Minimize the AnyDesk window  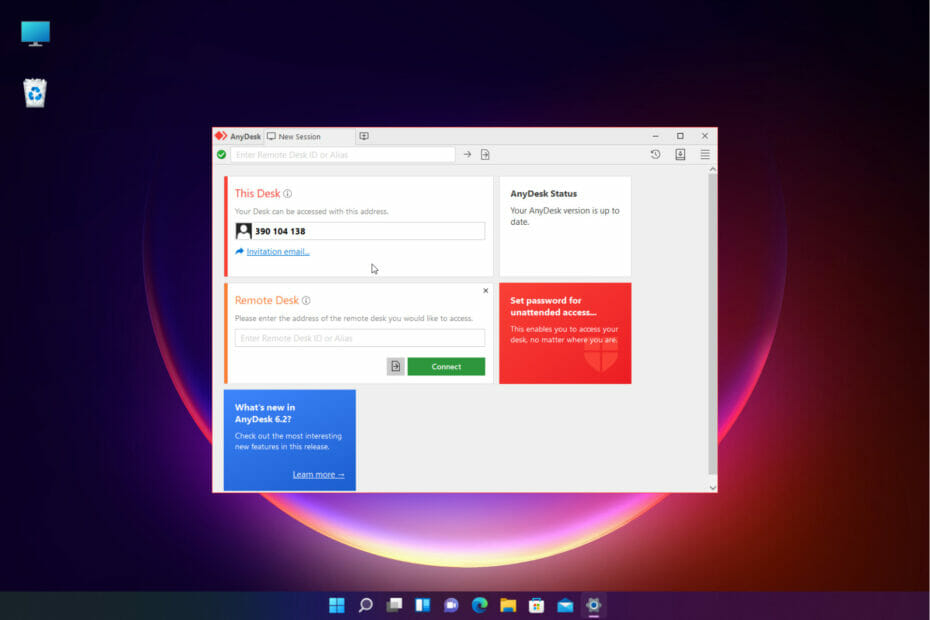pyautogui.click(x=655, y=136)
